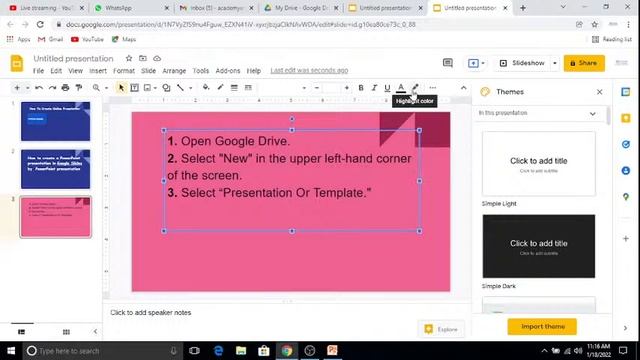Select slide 2 thumbnail in filmstrip
The height and width of the screenshot is (360, 640).
[x=56, y=169]
